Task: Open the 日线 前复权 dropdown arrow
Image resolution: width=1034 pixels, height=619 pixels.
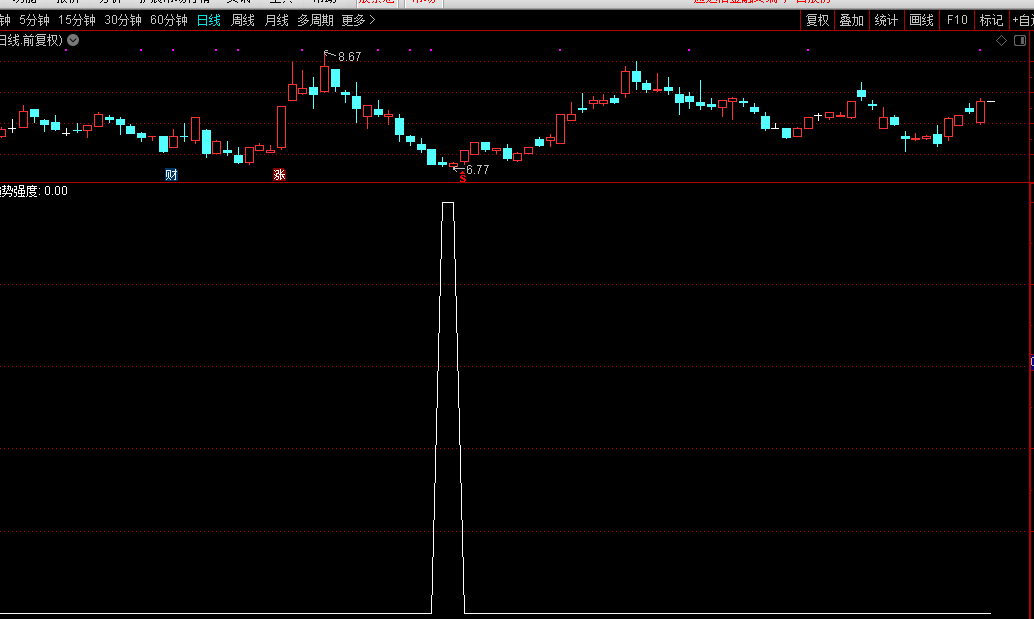Action: pos(73,40)
